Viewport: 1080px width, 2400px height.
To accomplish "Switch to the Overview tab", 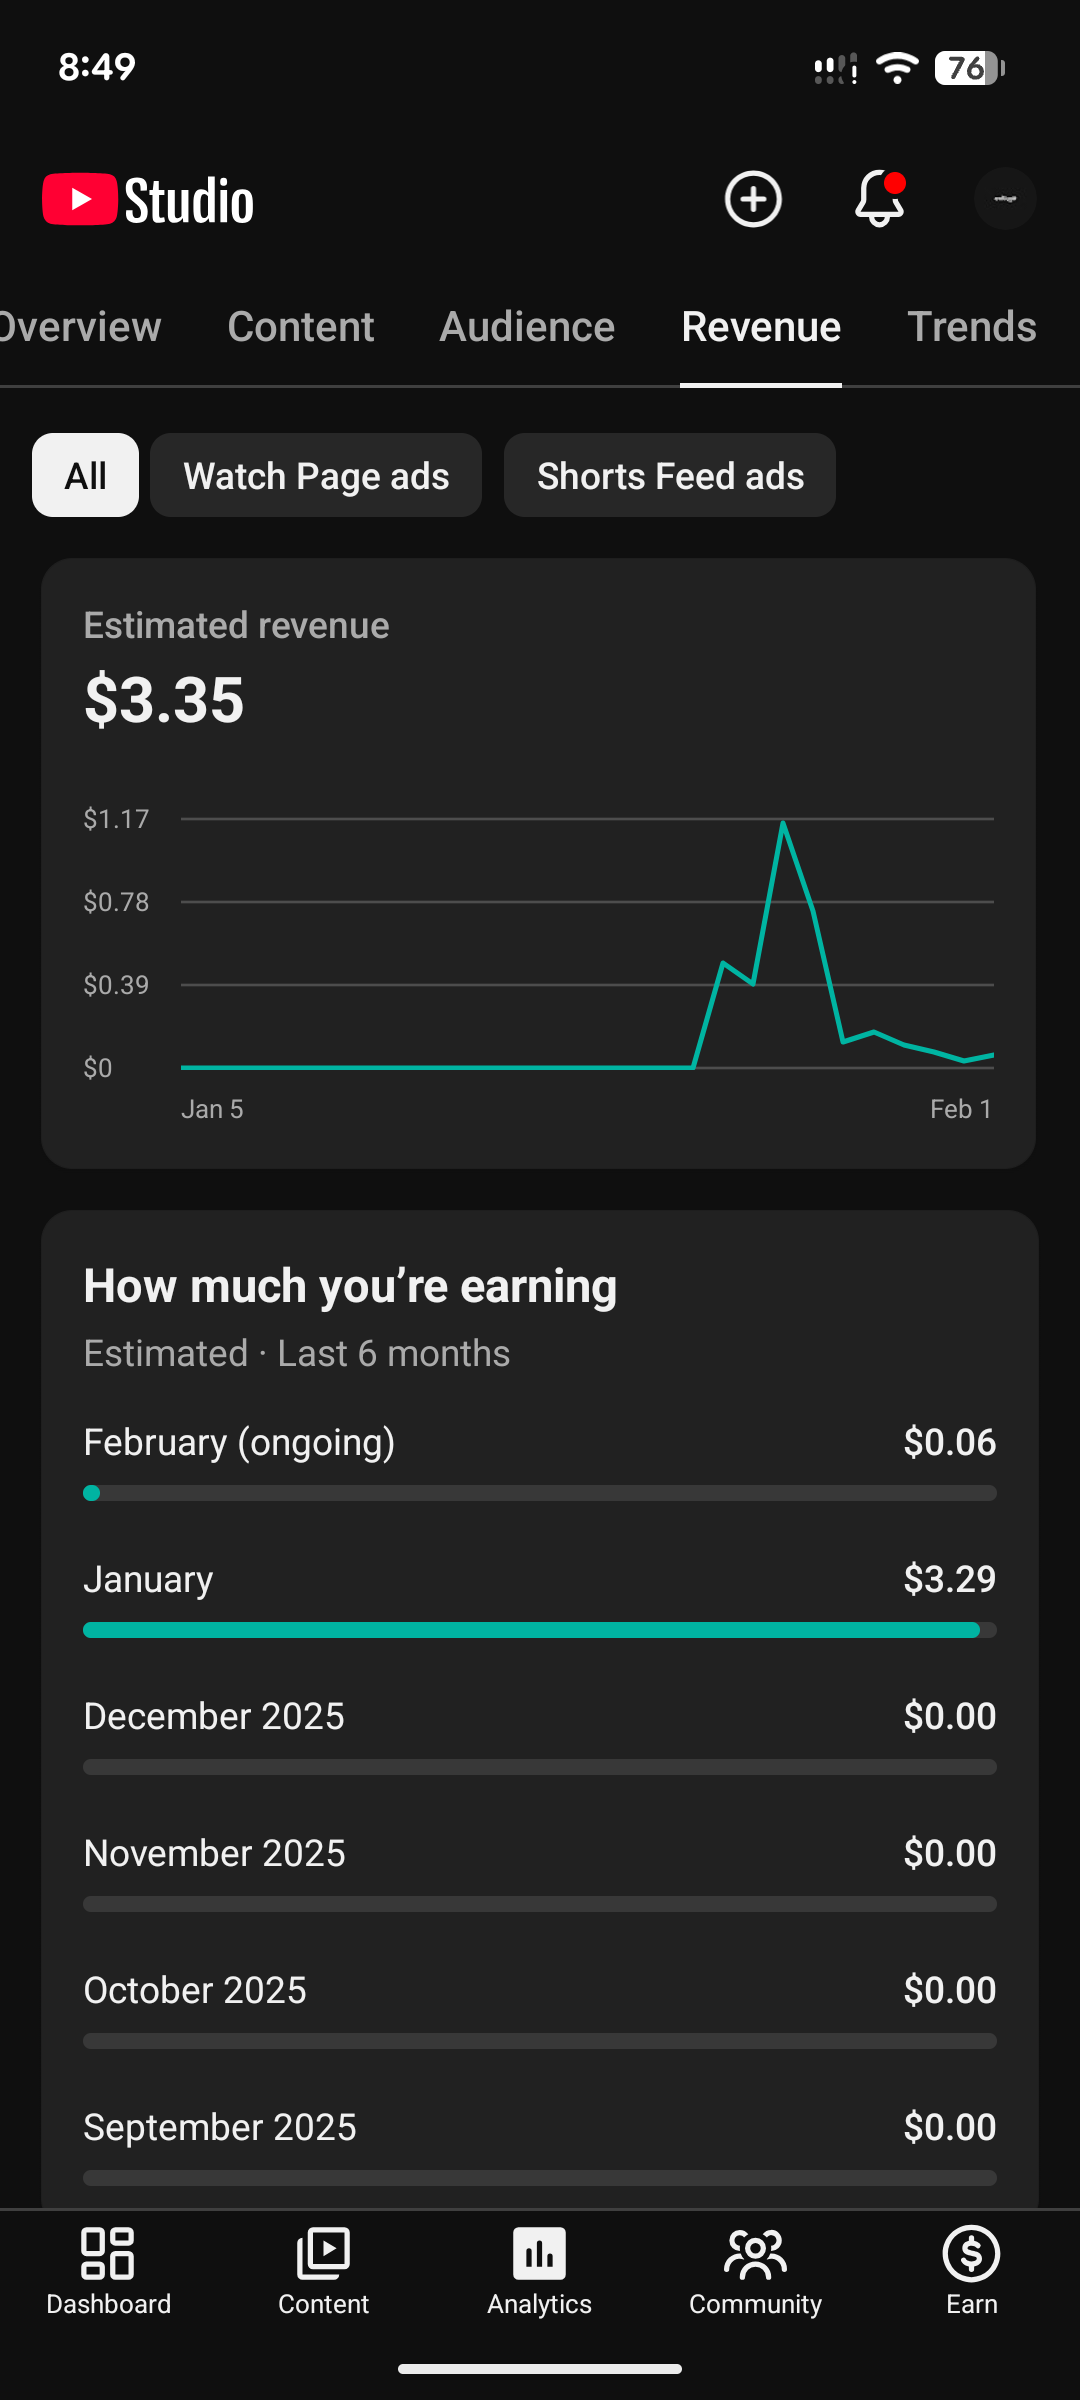I will click(80, 327).
